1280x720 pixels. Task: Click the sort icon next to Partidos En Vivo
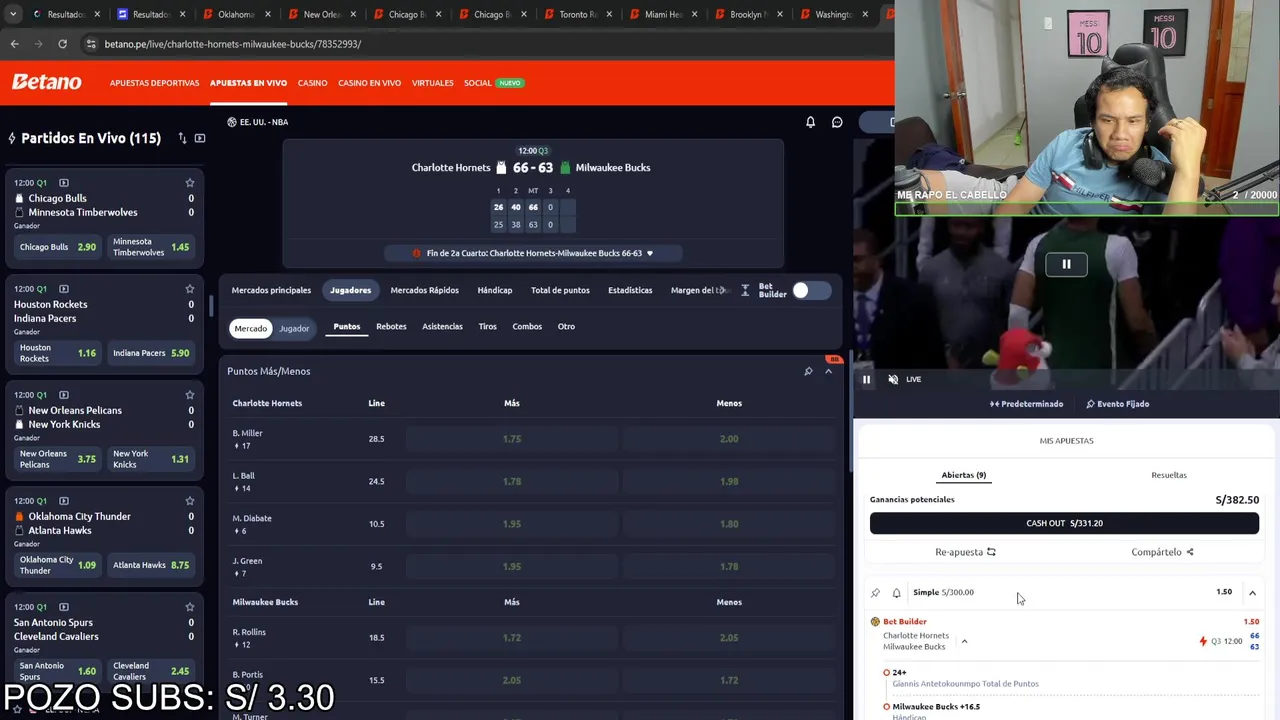[182, 138]
